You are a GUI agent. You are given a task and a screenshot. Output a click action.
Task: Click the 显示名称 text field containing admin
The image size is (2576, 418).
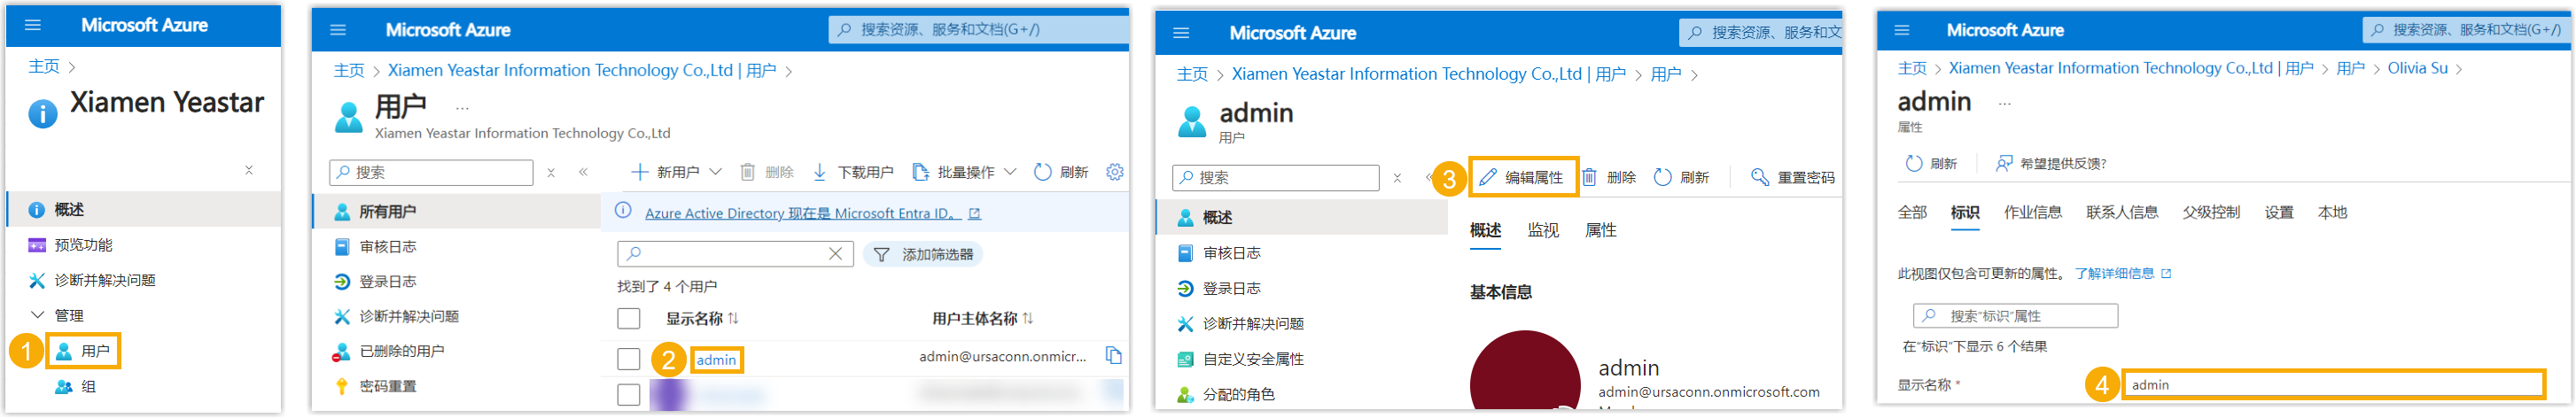pos(2332,385)
